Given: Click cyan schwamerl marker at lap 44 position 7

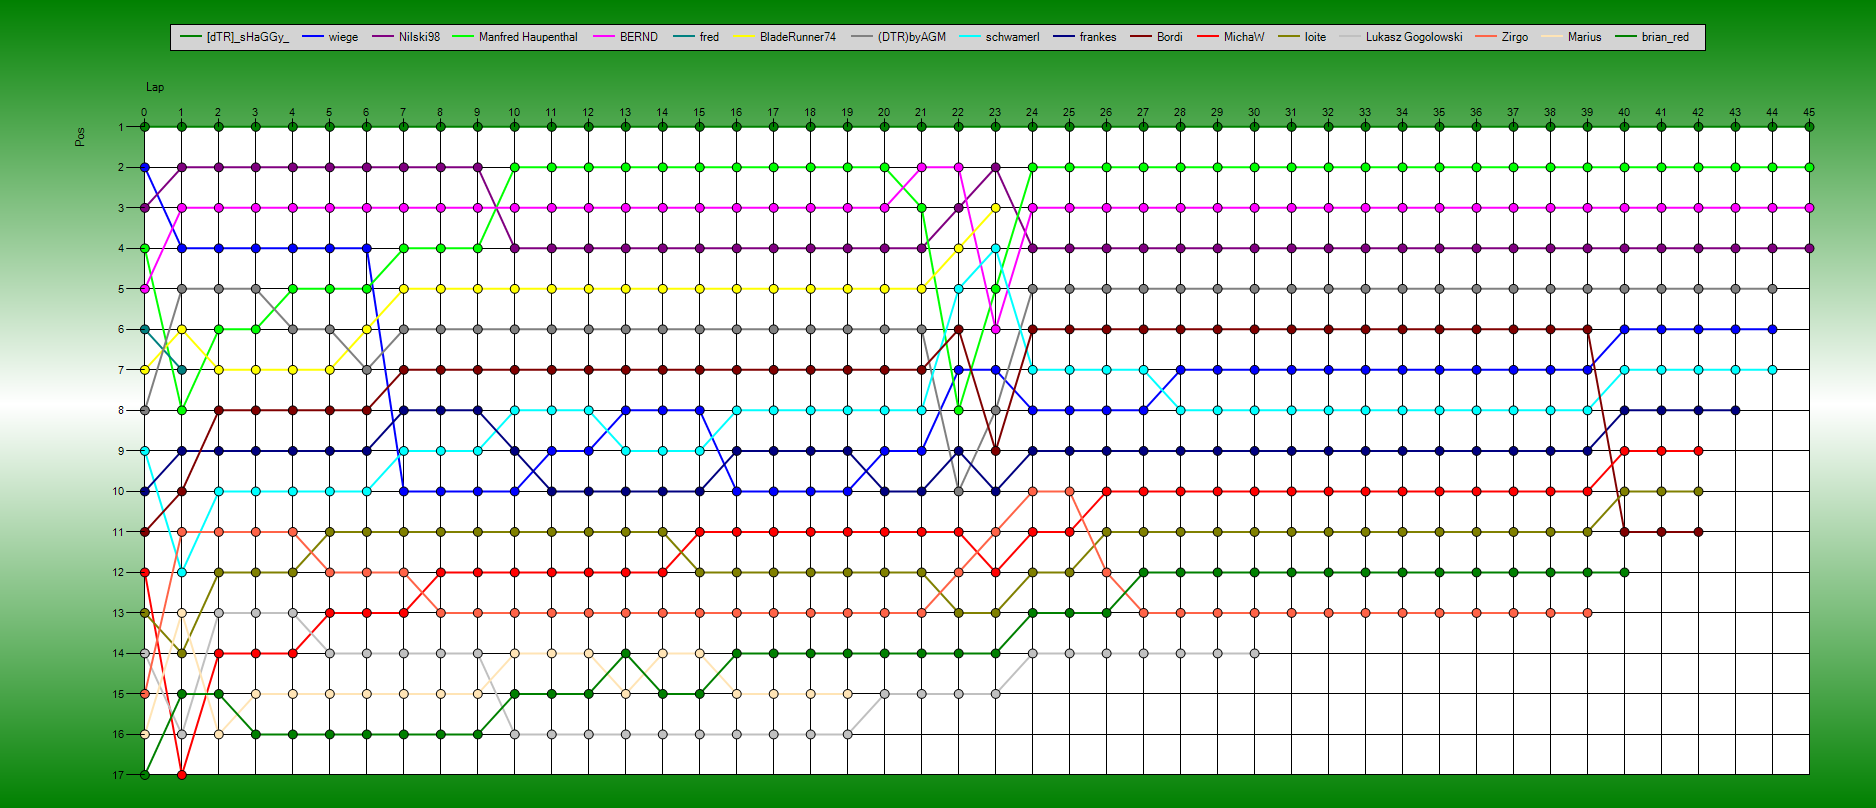Looking at the screenshot, I should pos(1772,370).
